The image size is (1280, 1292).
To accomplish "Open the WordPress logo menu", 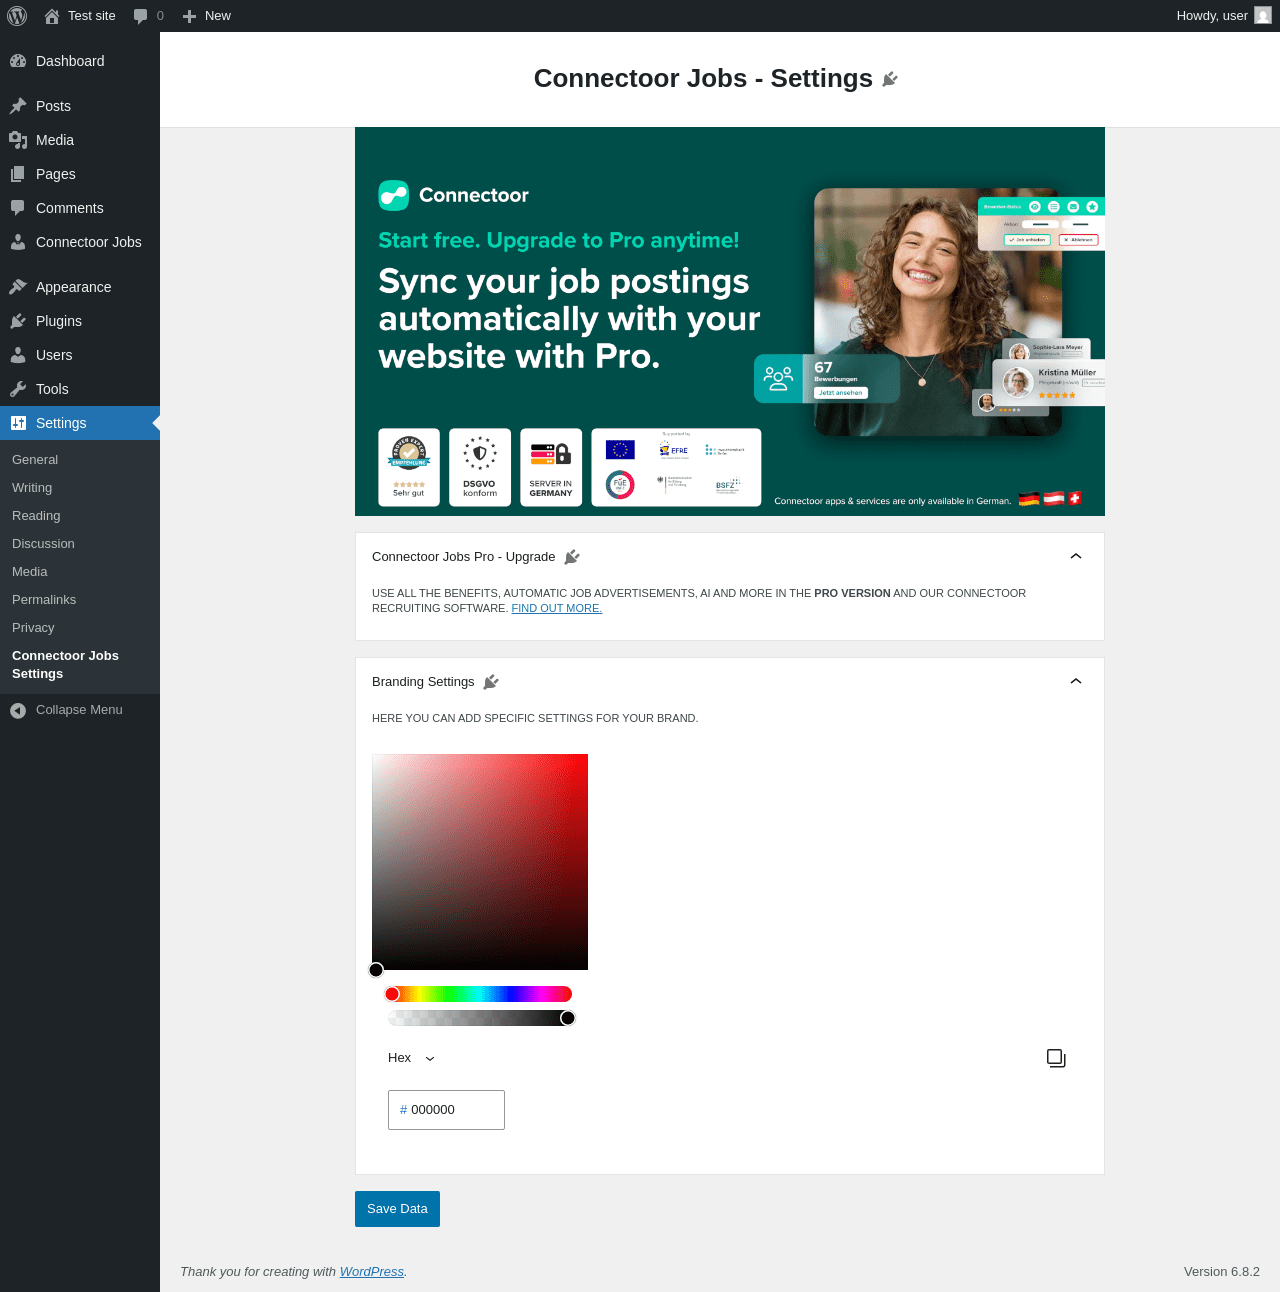I will pyautogui.click(x=17, y=16).
